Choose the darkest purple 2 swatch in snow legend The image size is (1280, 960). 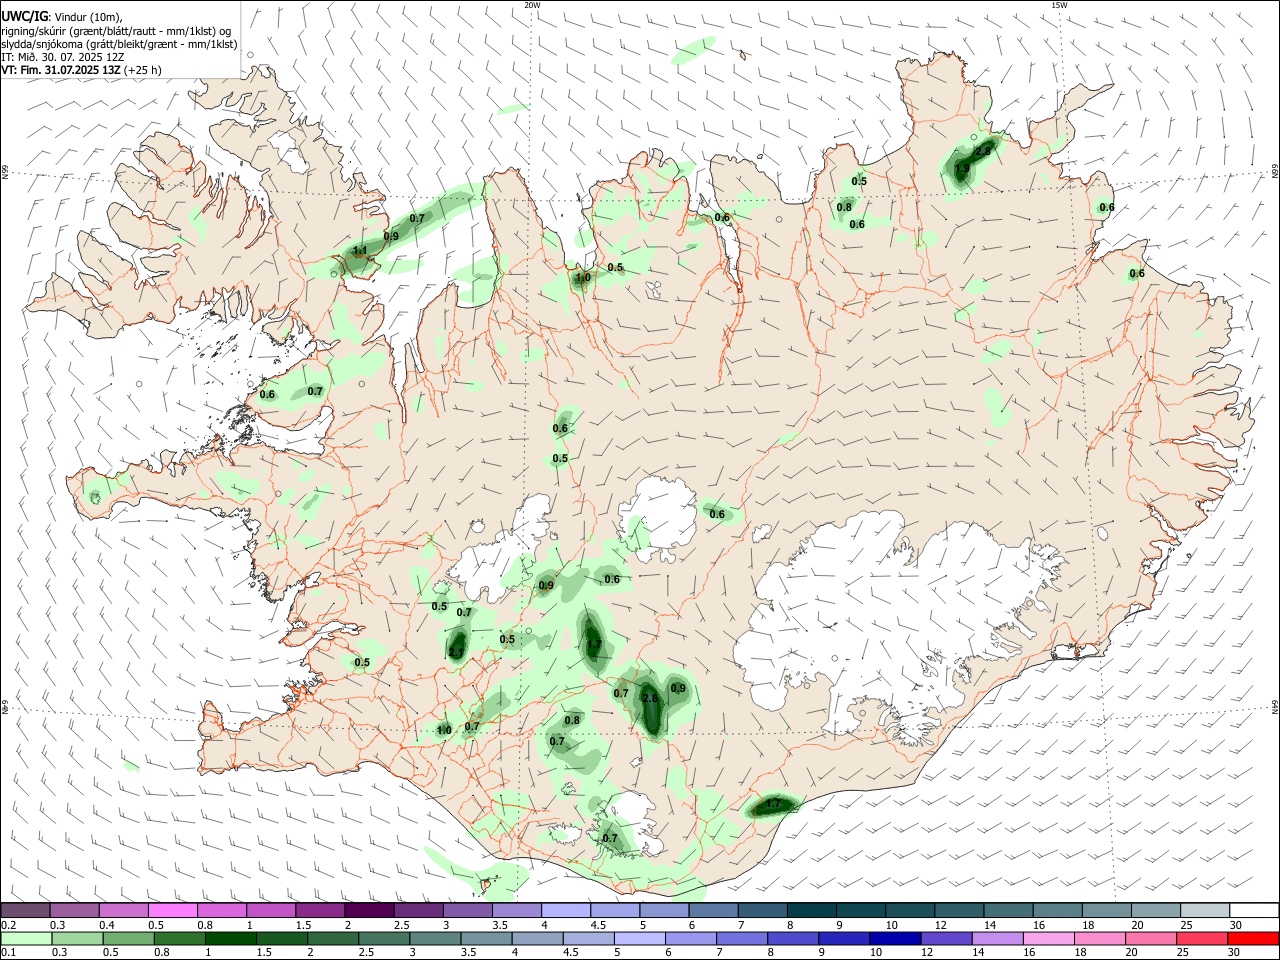pyautogui.click(x=369, y=911)
